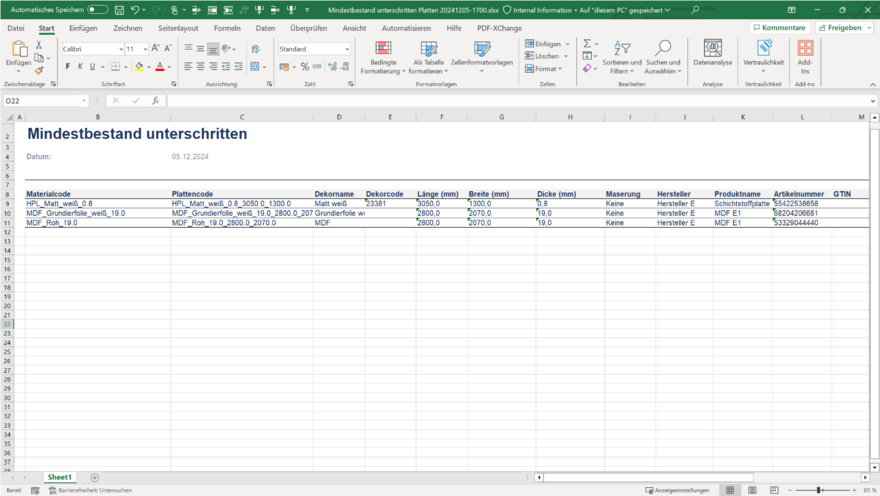Screen dimensions: 880x496
Task: Click the Kommentare button
Action: [780, 27]
